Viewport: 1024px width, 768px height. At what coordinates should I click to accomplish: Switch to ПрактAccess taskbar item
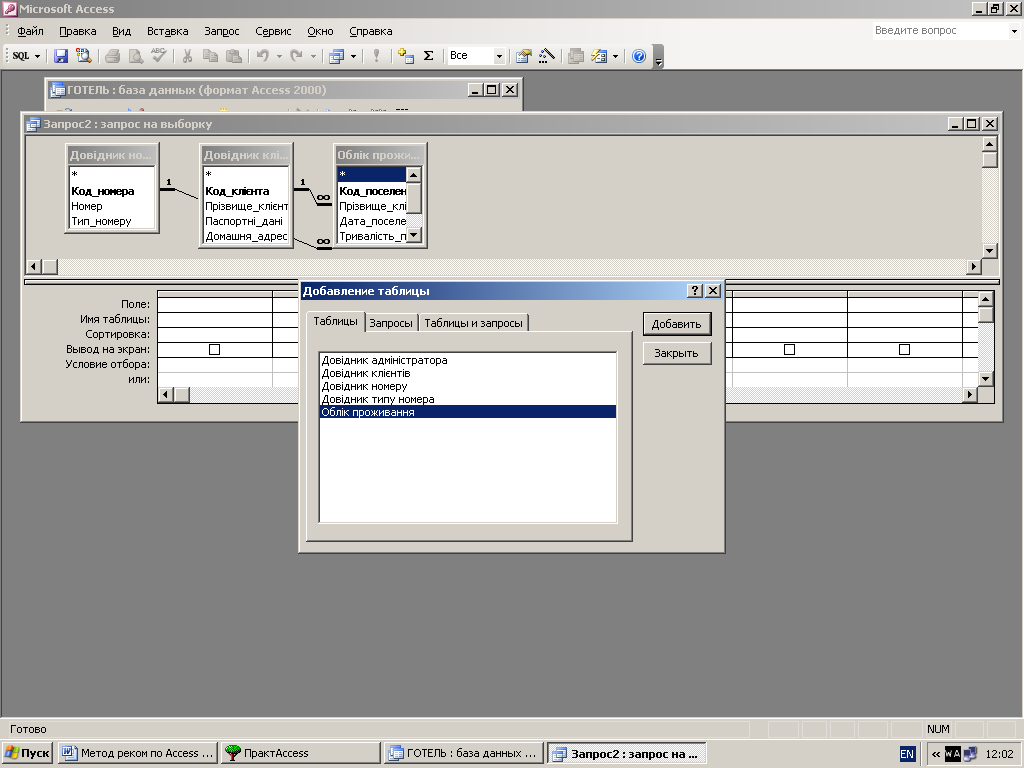(300, 753)
